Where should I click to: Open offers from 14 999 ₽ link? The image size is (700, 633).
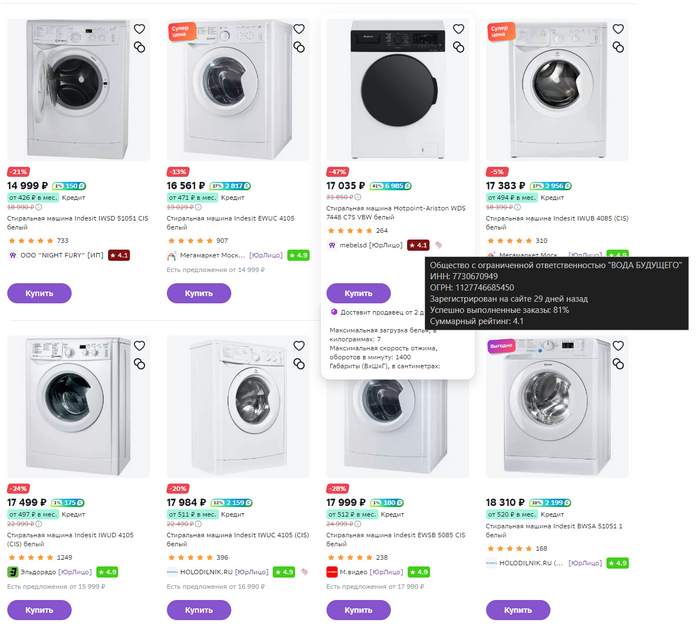tap(215, 270)
